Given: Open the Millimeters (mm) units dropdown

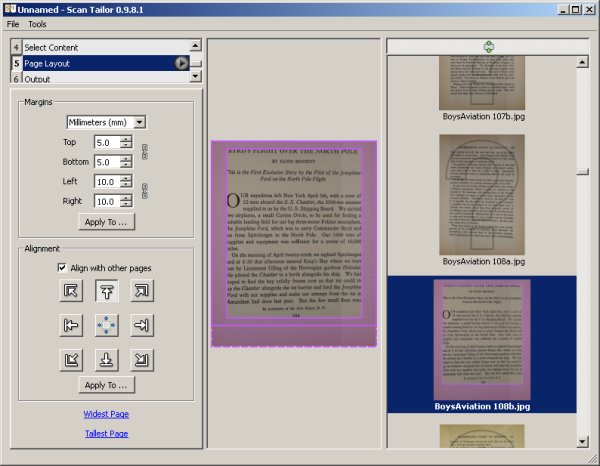Looking at the screenshot, I should click(x=106, y=122).
